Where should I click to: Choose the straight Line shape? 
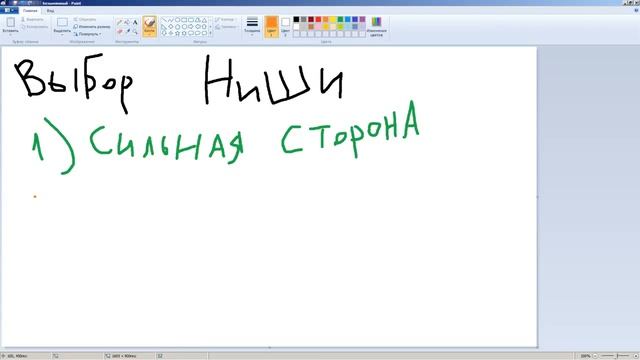(164, 20)
